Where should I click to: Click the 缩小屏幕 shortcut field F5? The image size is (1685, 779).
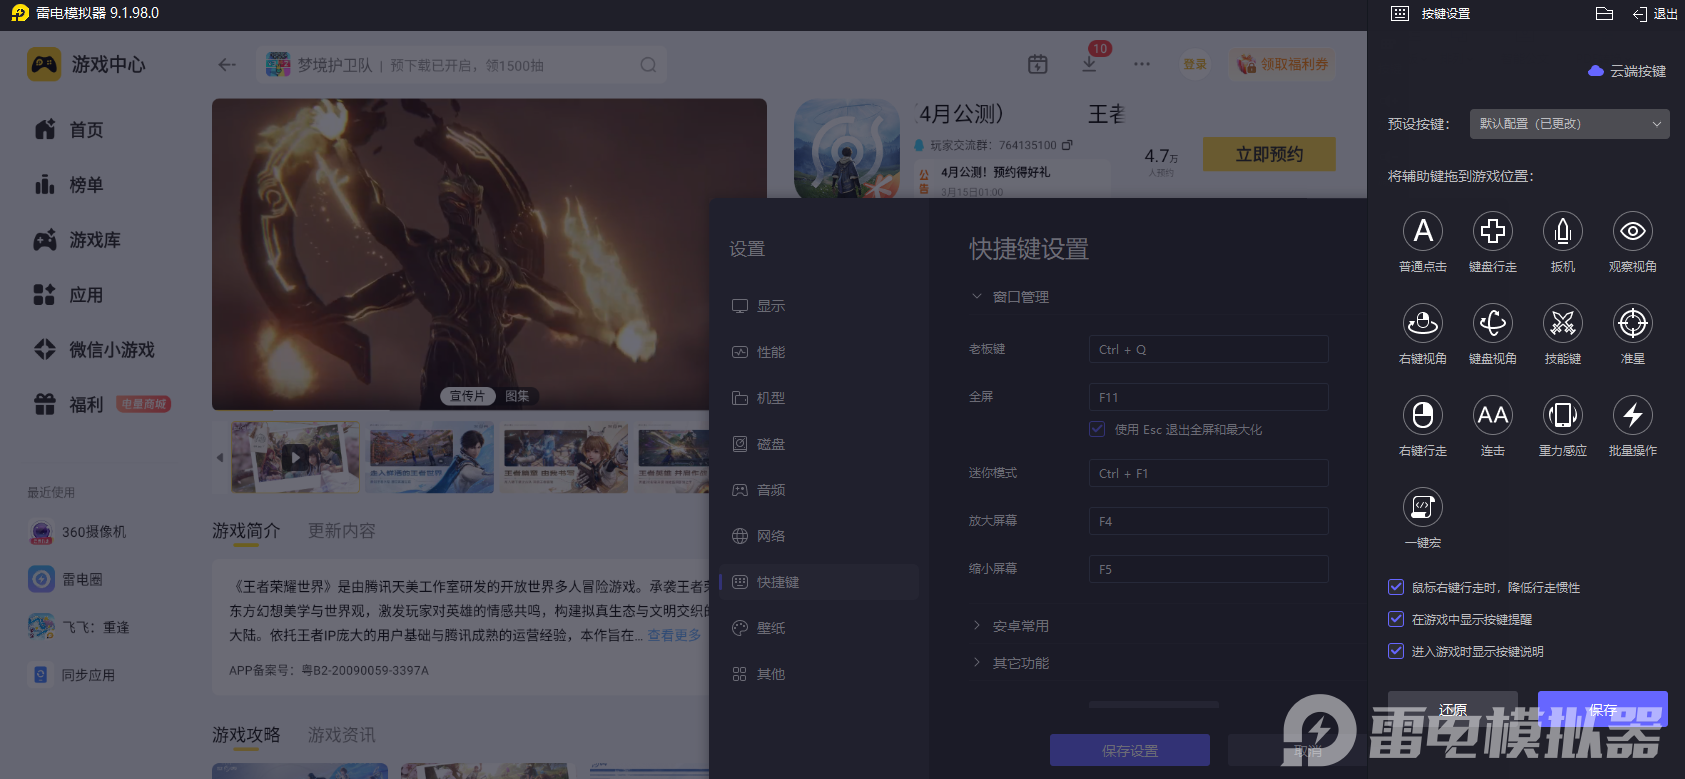click(1208, 569)
